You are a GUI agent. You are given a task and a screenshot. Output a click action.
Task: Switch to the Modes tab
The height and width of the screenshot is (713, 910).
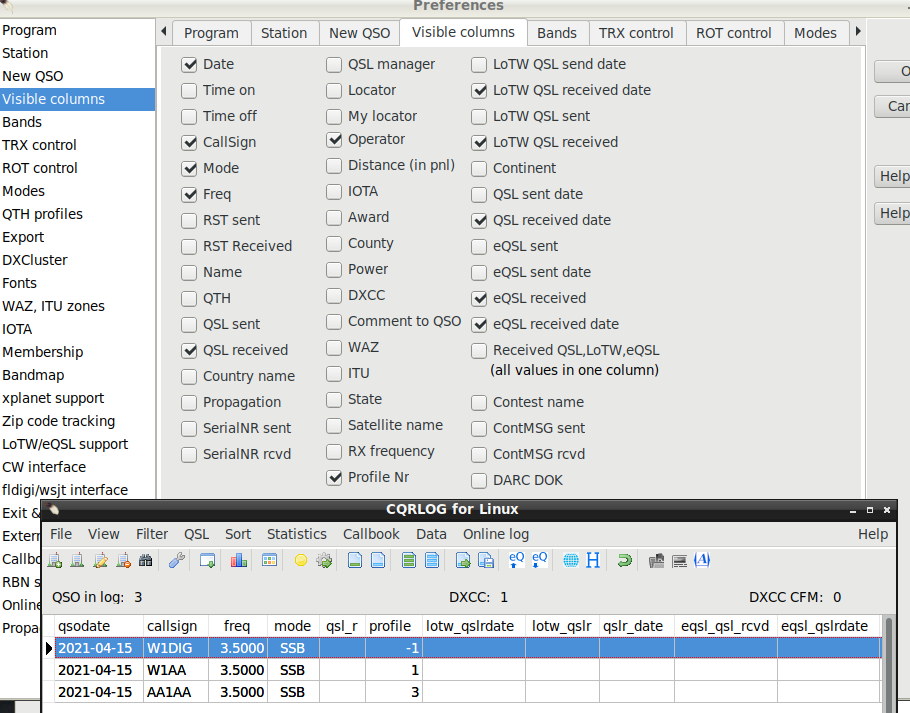[815, 33]
